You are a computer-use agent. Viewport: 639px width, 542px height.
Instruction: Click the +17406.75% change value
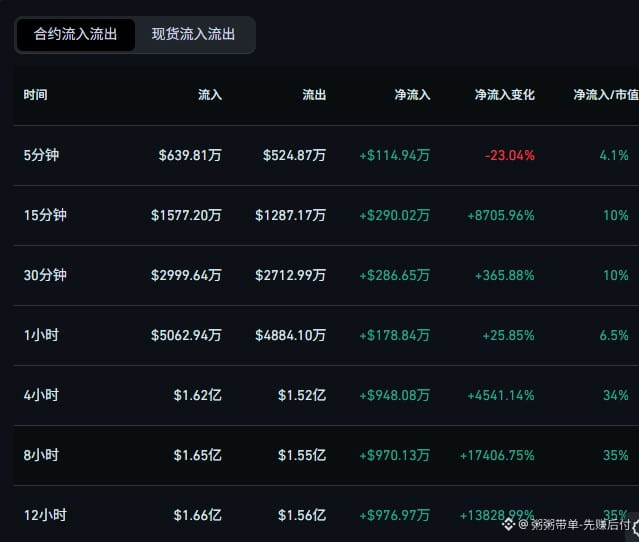tap(497, 455)
